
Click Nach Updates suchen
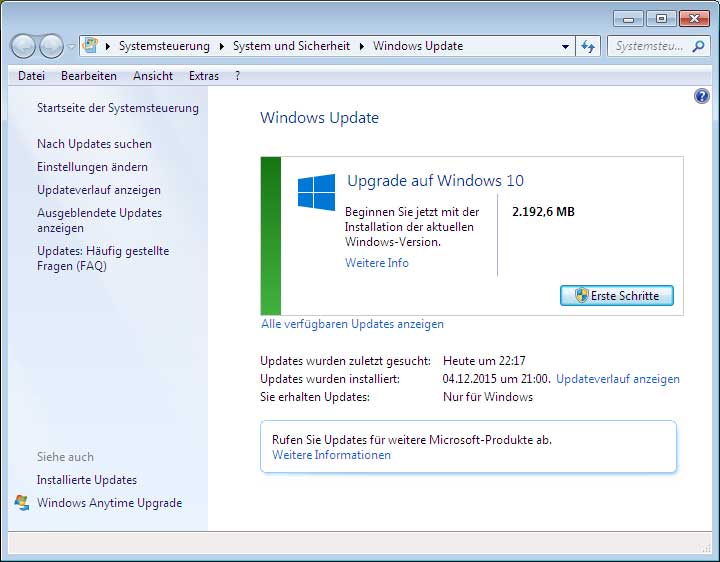pyautogui.click(x=94, y=144)
